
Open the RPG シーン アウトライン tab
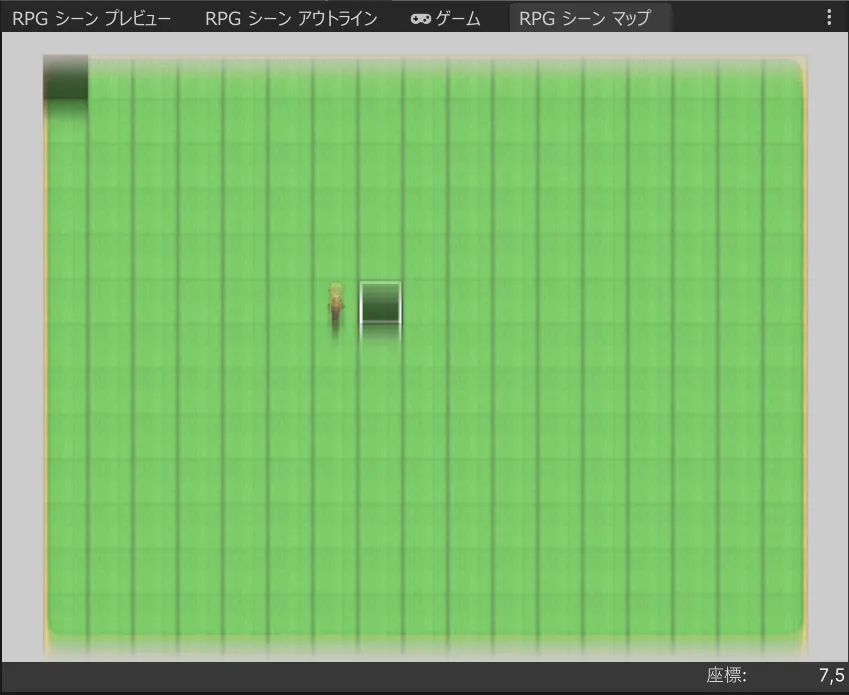pos(291,18)
